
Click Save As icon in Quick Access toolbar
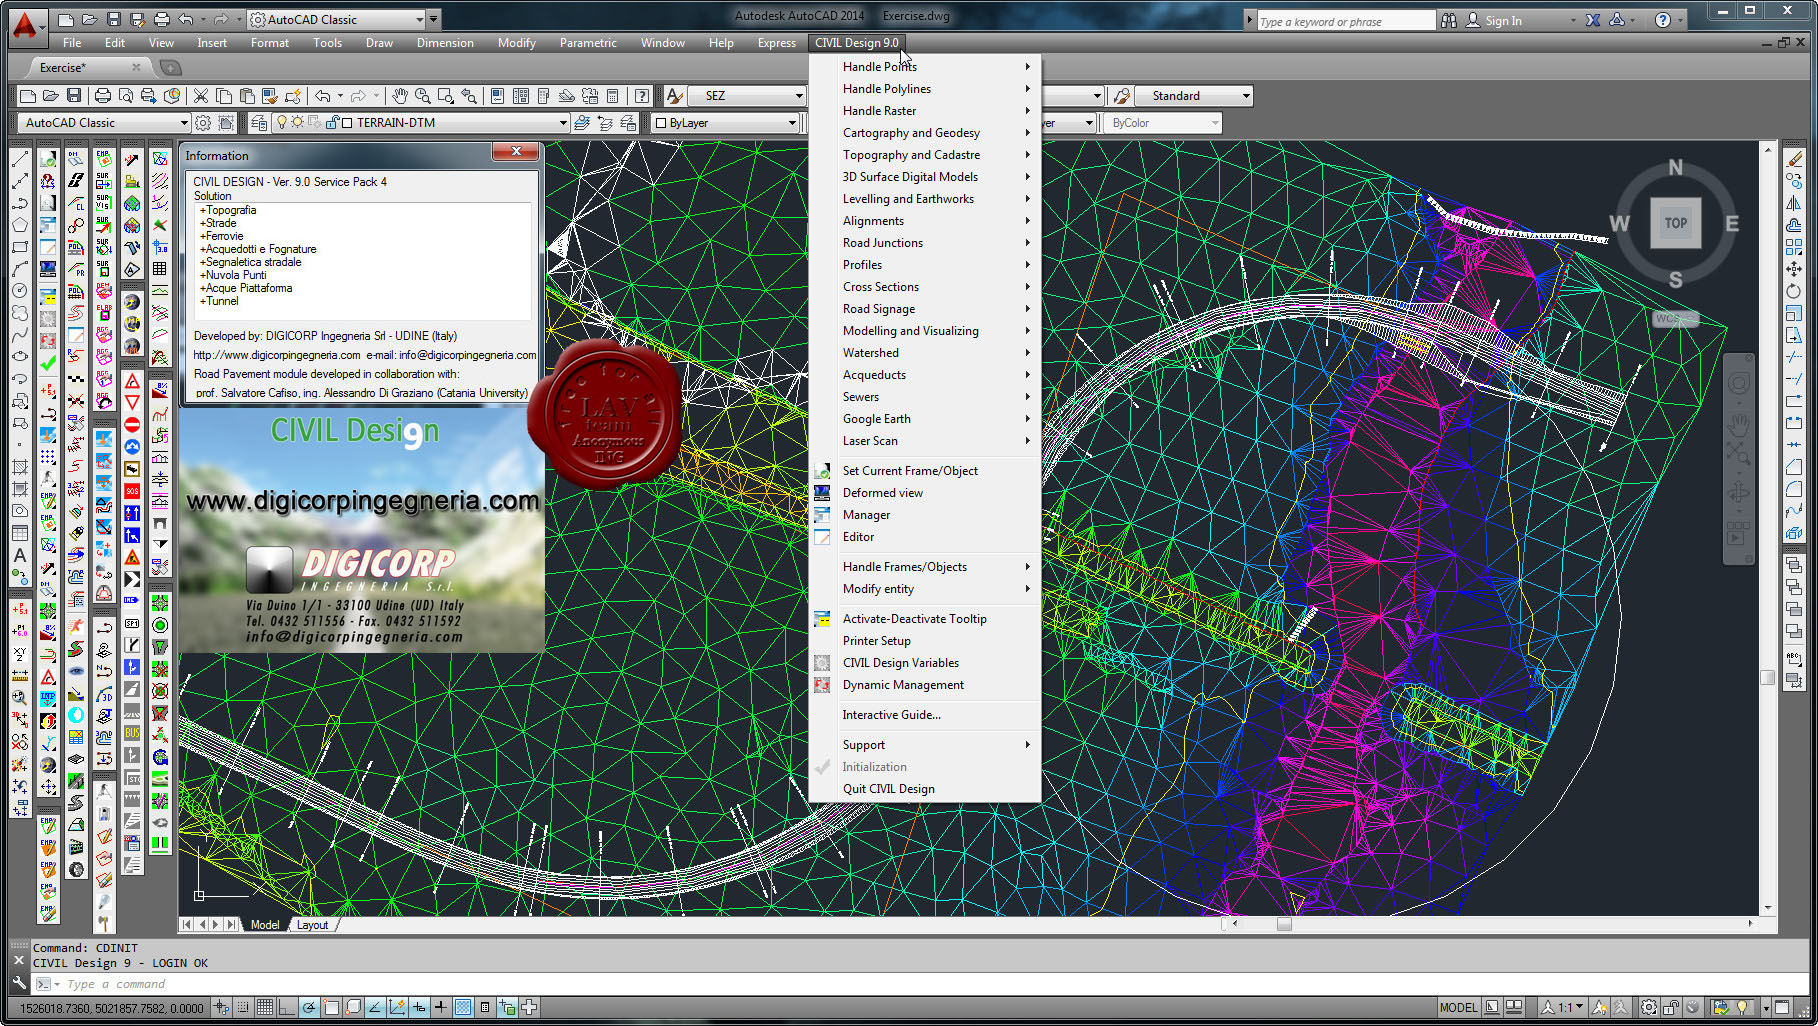135,20
